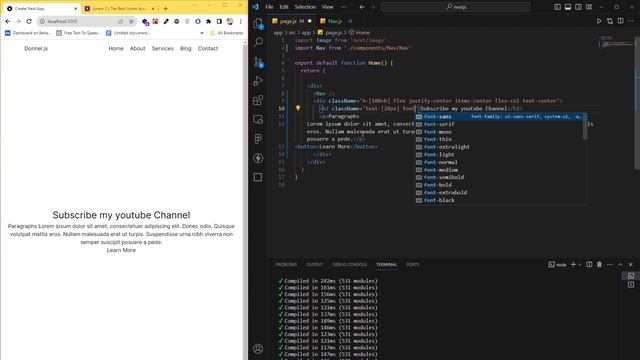Click the Learn More button on webpage
The width and height of the screenshot is (640, 360).
121,250
